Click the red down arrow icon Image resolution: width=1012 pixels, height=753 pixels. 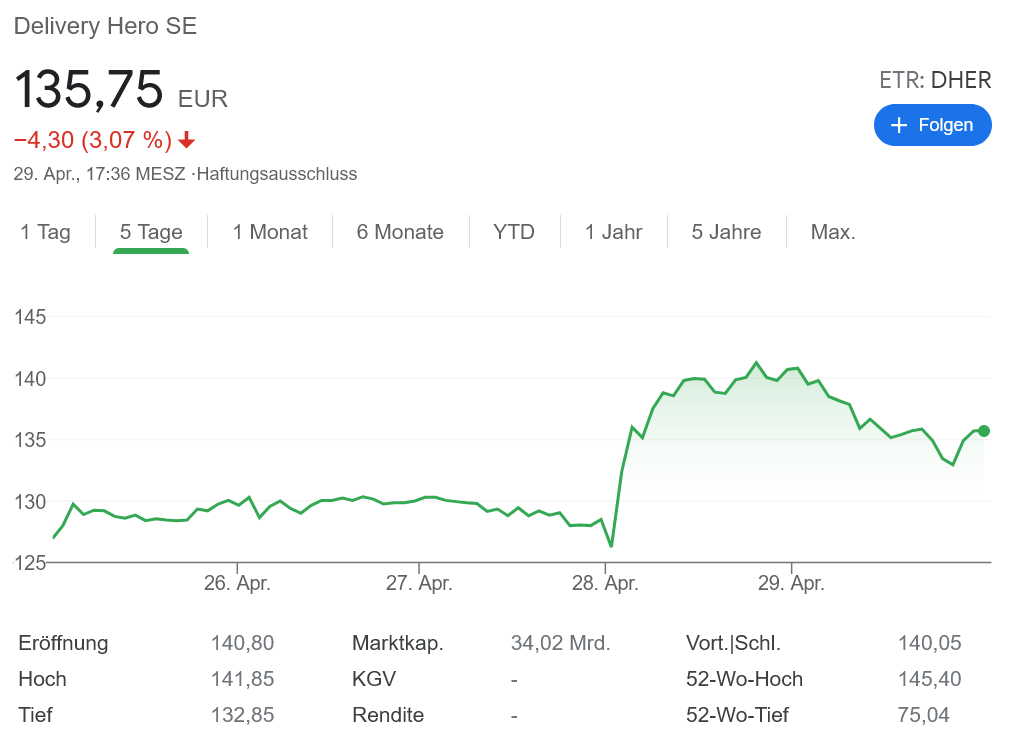[x=187, y=140]
